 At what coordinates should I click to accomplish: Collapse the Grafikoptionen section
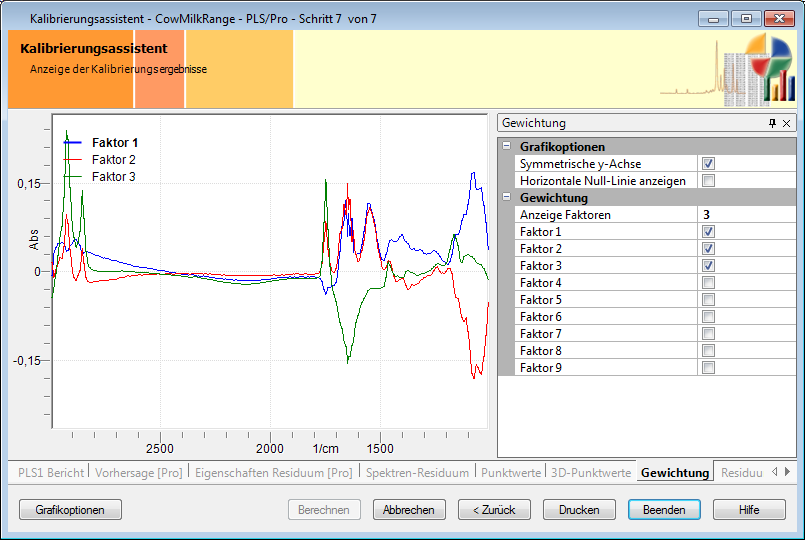tap(507, 147)
